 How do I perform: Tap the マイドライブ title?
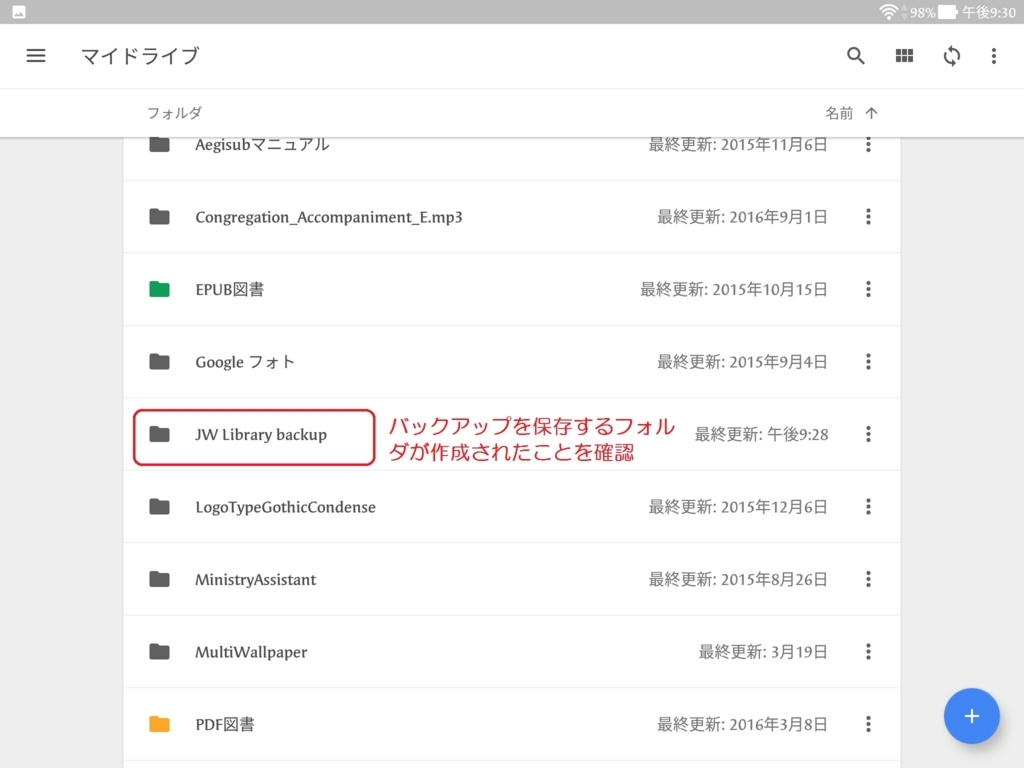click(140, 56)
